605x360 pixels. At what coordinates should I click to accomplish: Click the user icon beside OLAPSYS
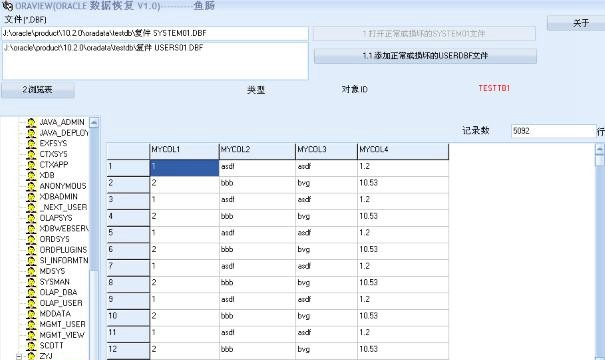click(x=31, y=218)
